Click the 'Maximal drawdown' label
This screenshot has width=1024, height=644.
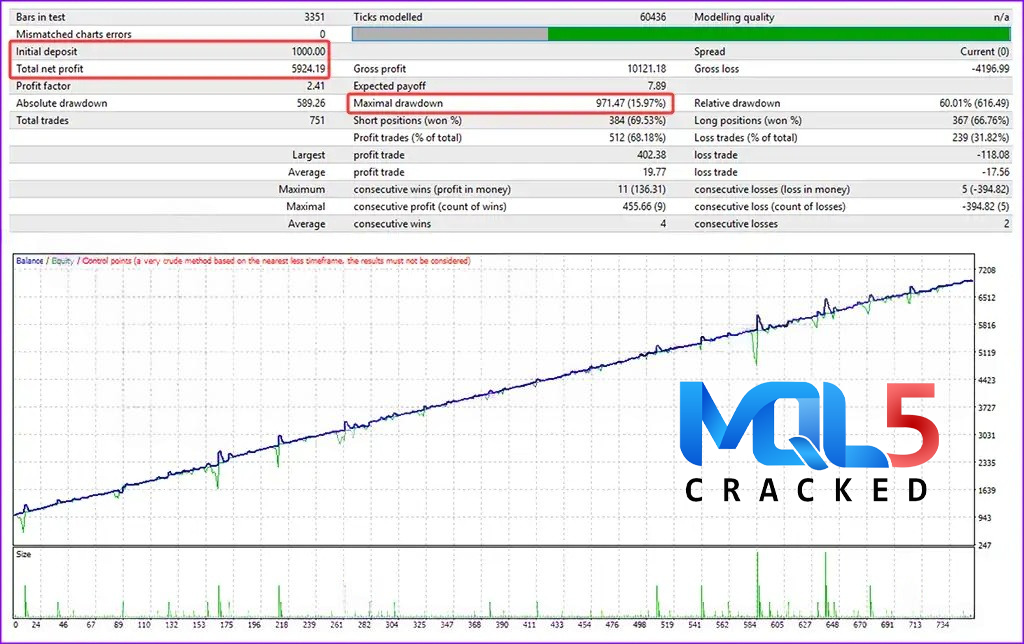[398, 103]
